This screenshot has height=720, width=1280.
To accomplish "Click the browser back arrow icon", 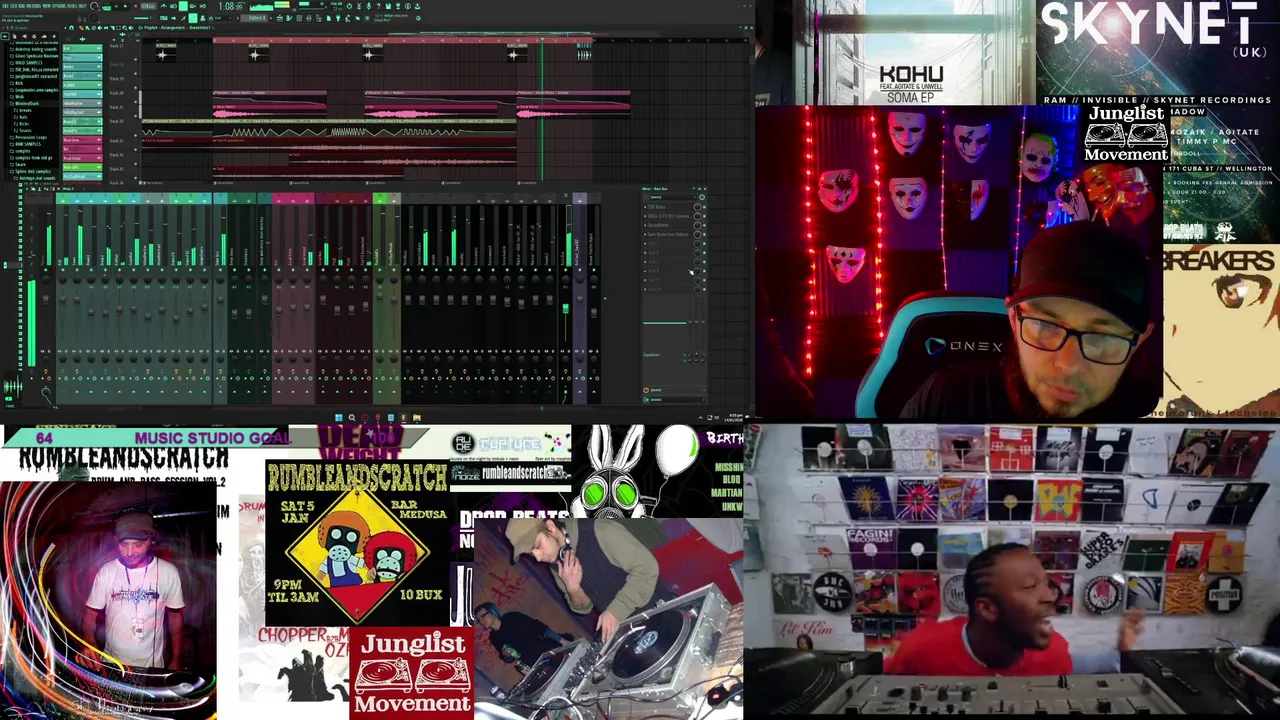I will point(5,36).
